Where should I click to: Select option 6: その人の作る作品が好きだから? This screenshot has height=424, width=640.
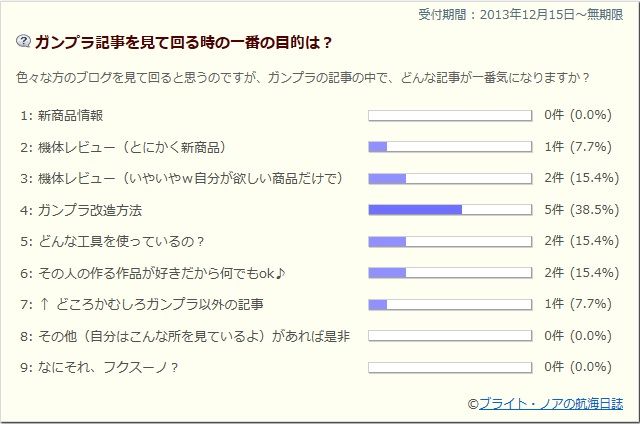(x=152, y=273)
